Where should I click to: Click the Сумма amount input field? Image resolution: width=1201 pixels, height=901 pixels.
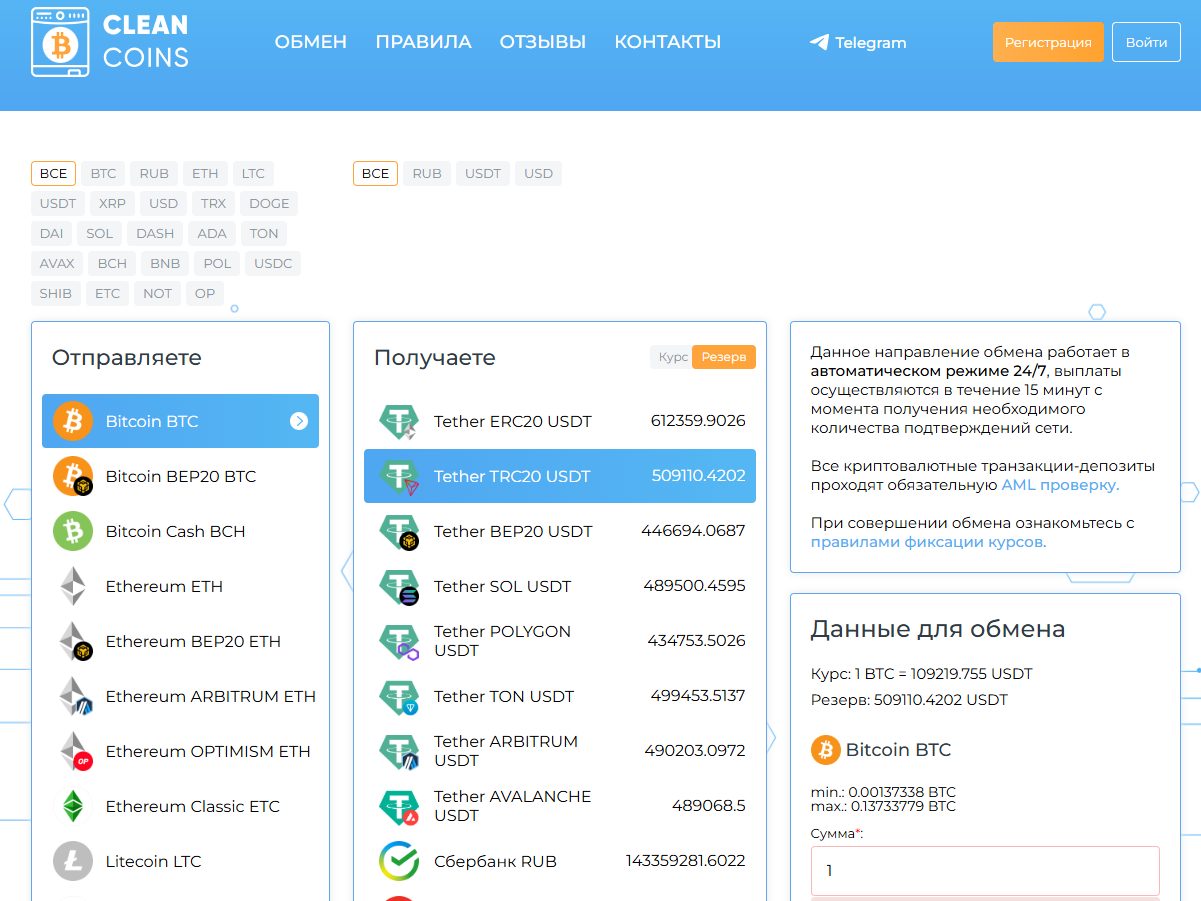click(985, 871)
